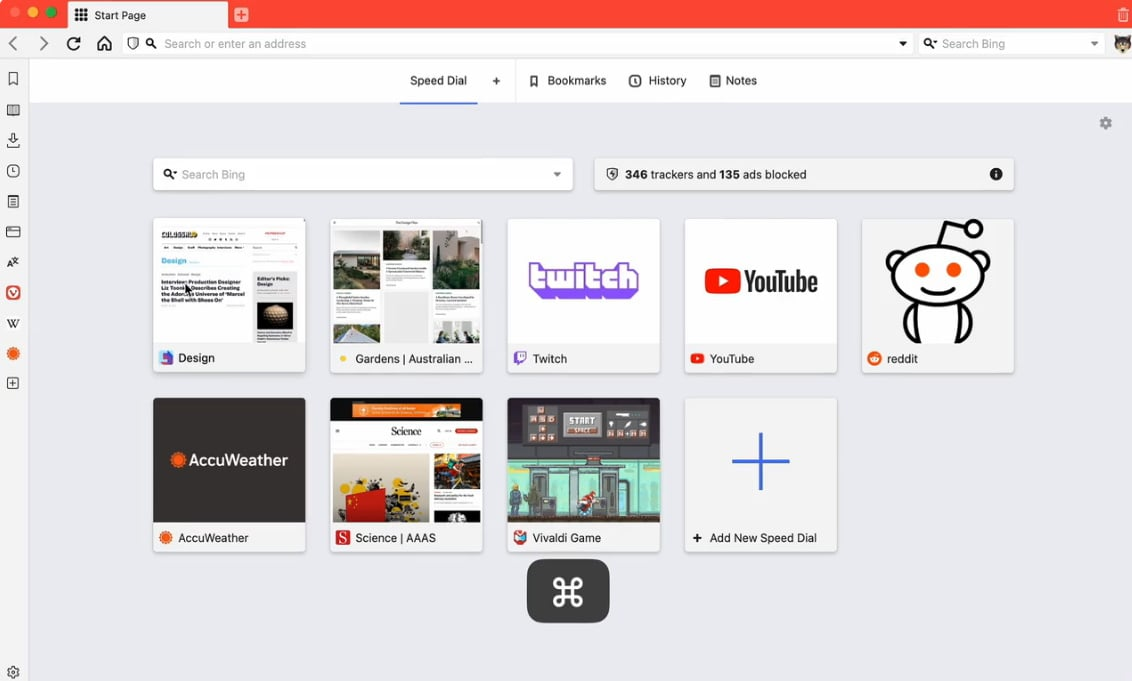Expand the toolbar Search Bing engine dropdown
1132x681 pixels.
[1094, 44]
